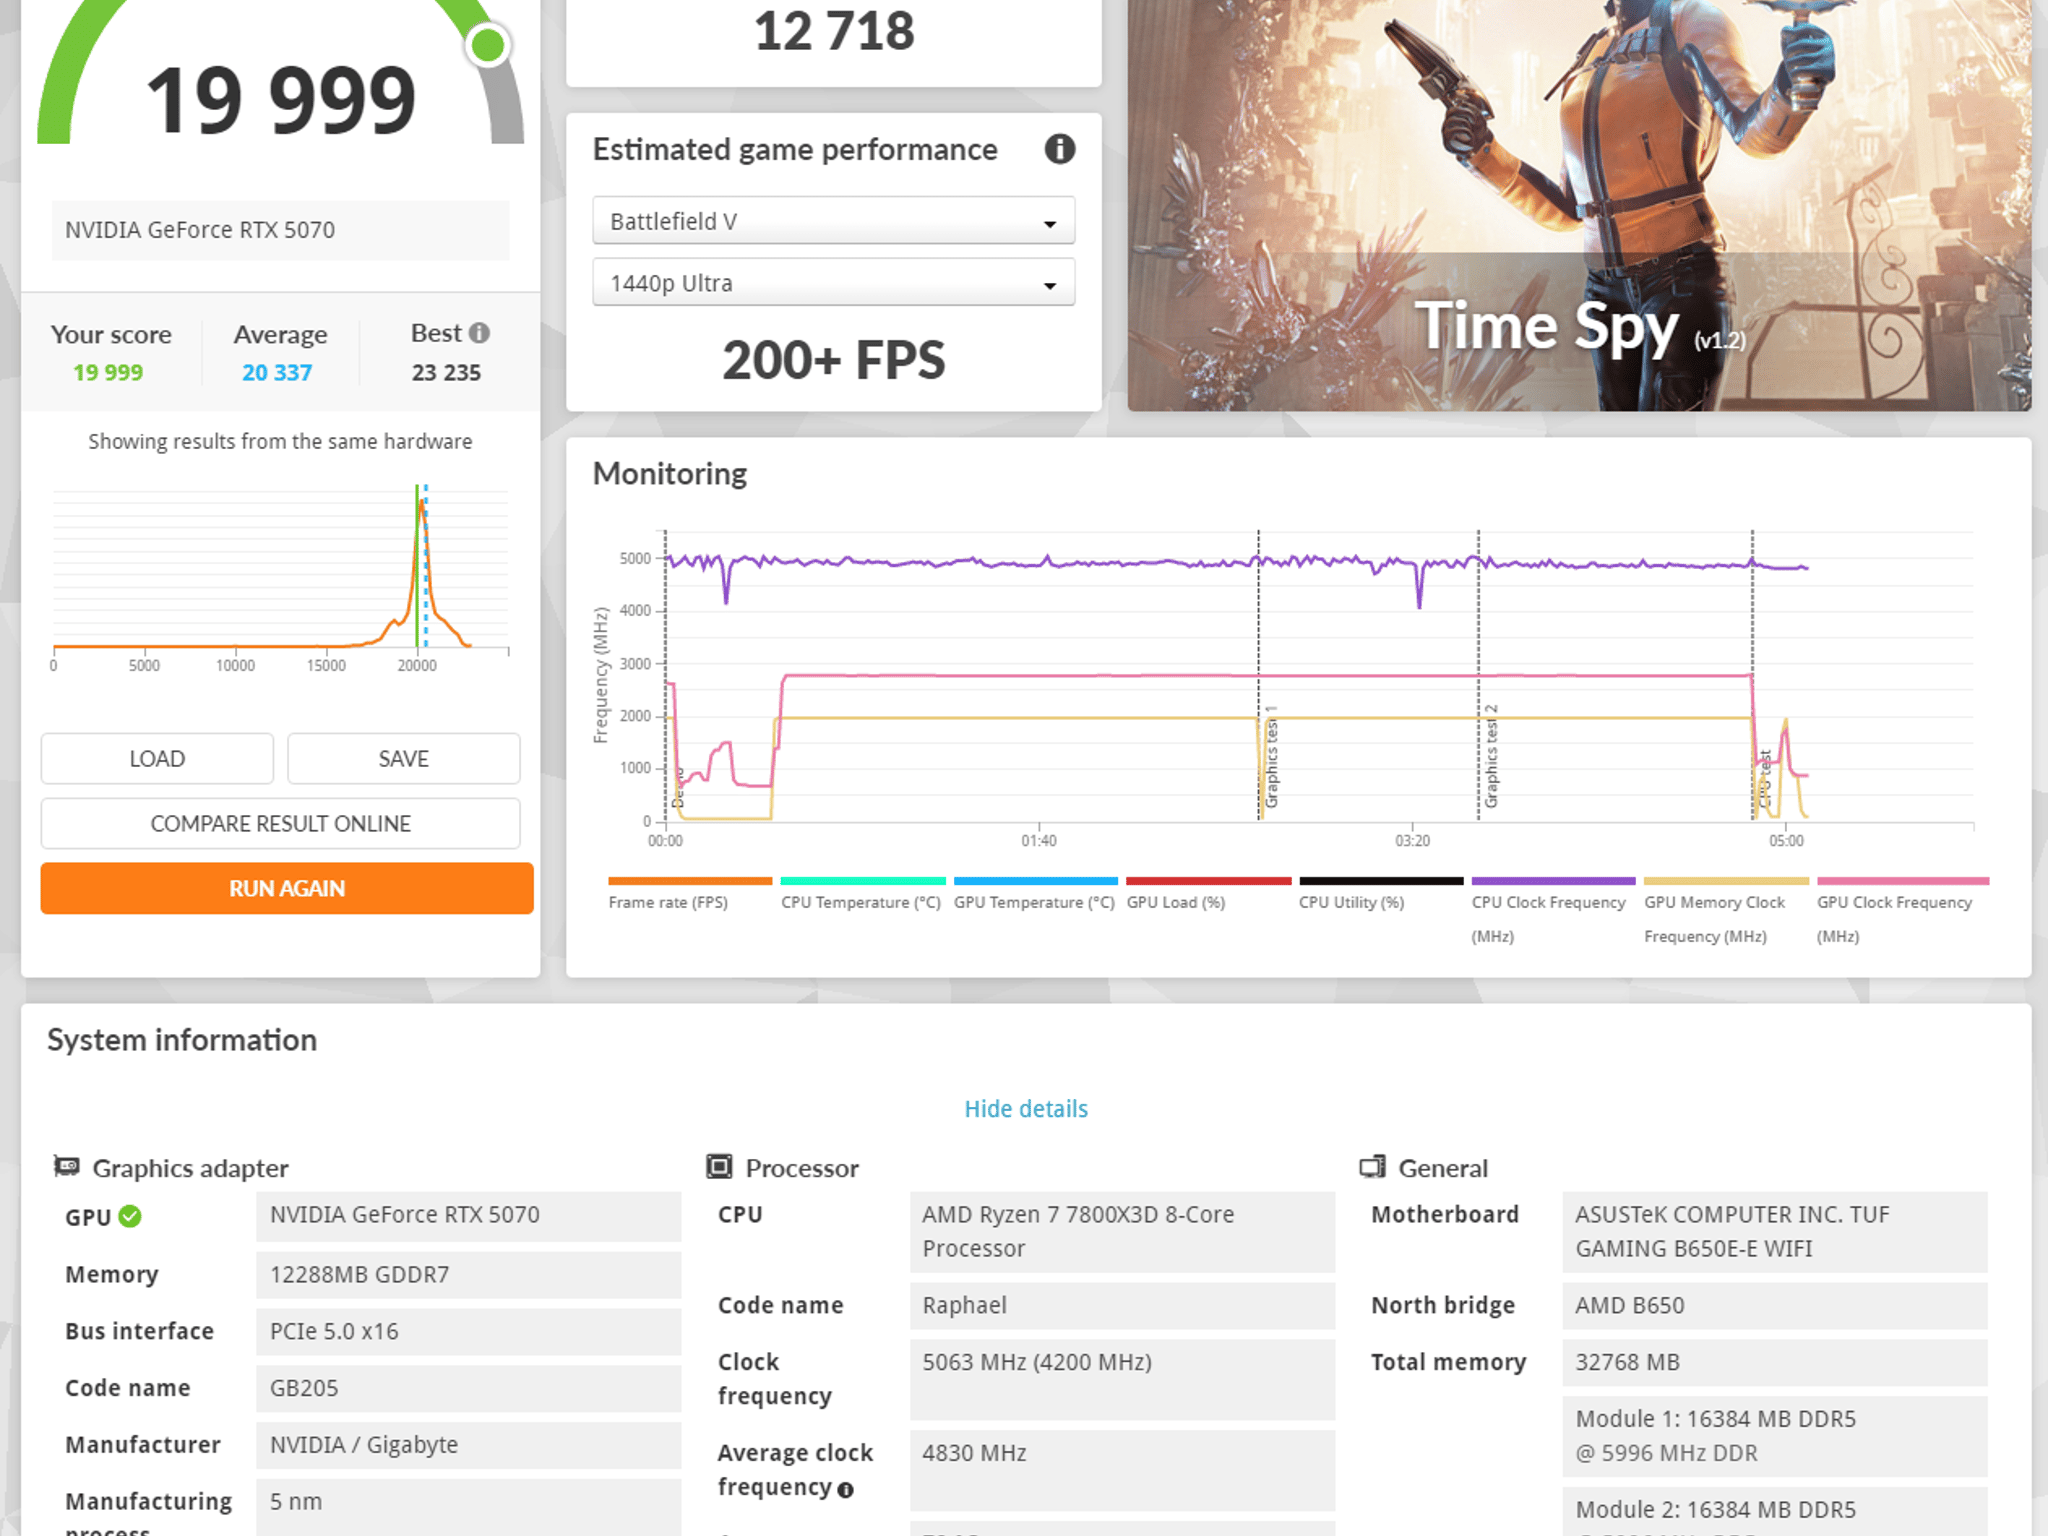Click the Graphics test 1 marker in chart
The image size is (2048, 1536).
tap(1271, 757)
